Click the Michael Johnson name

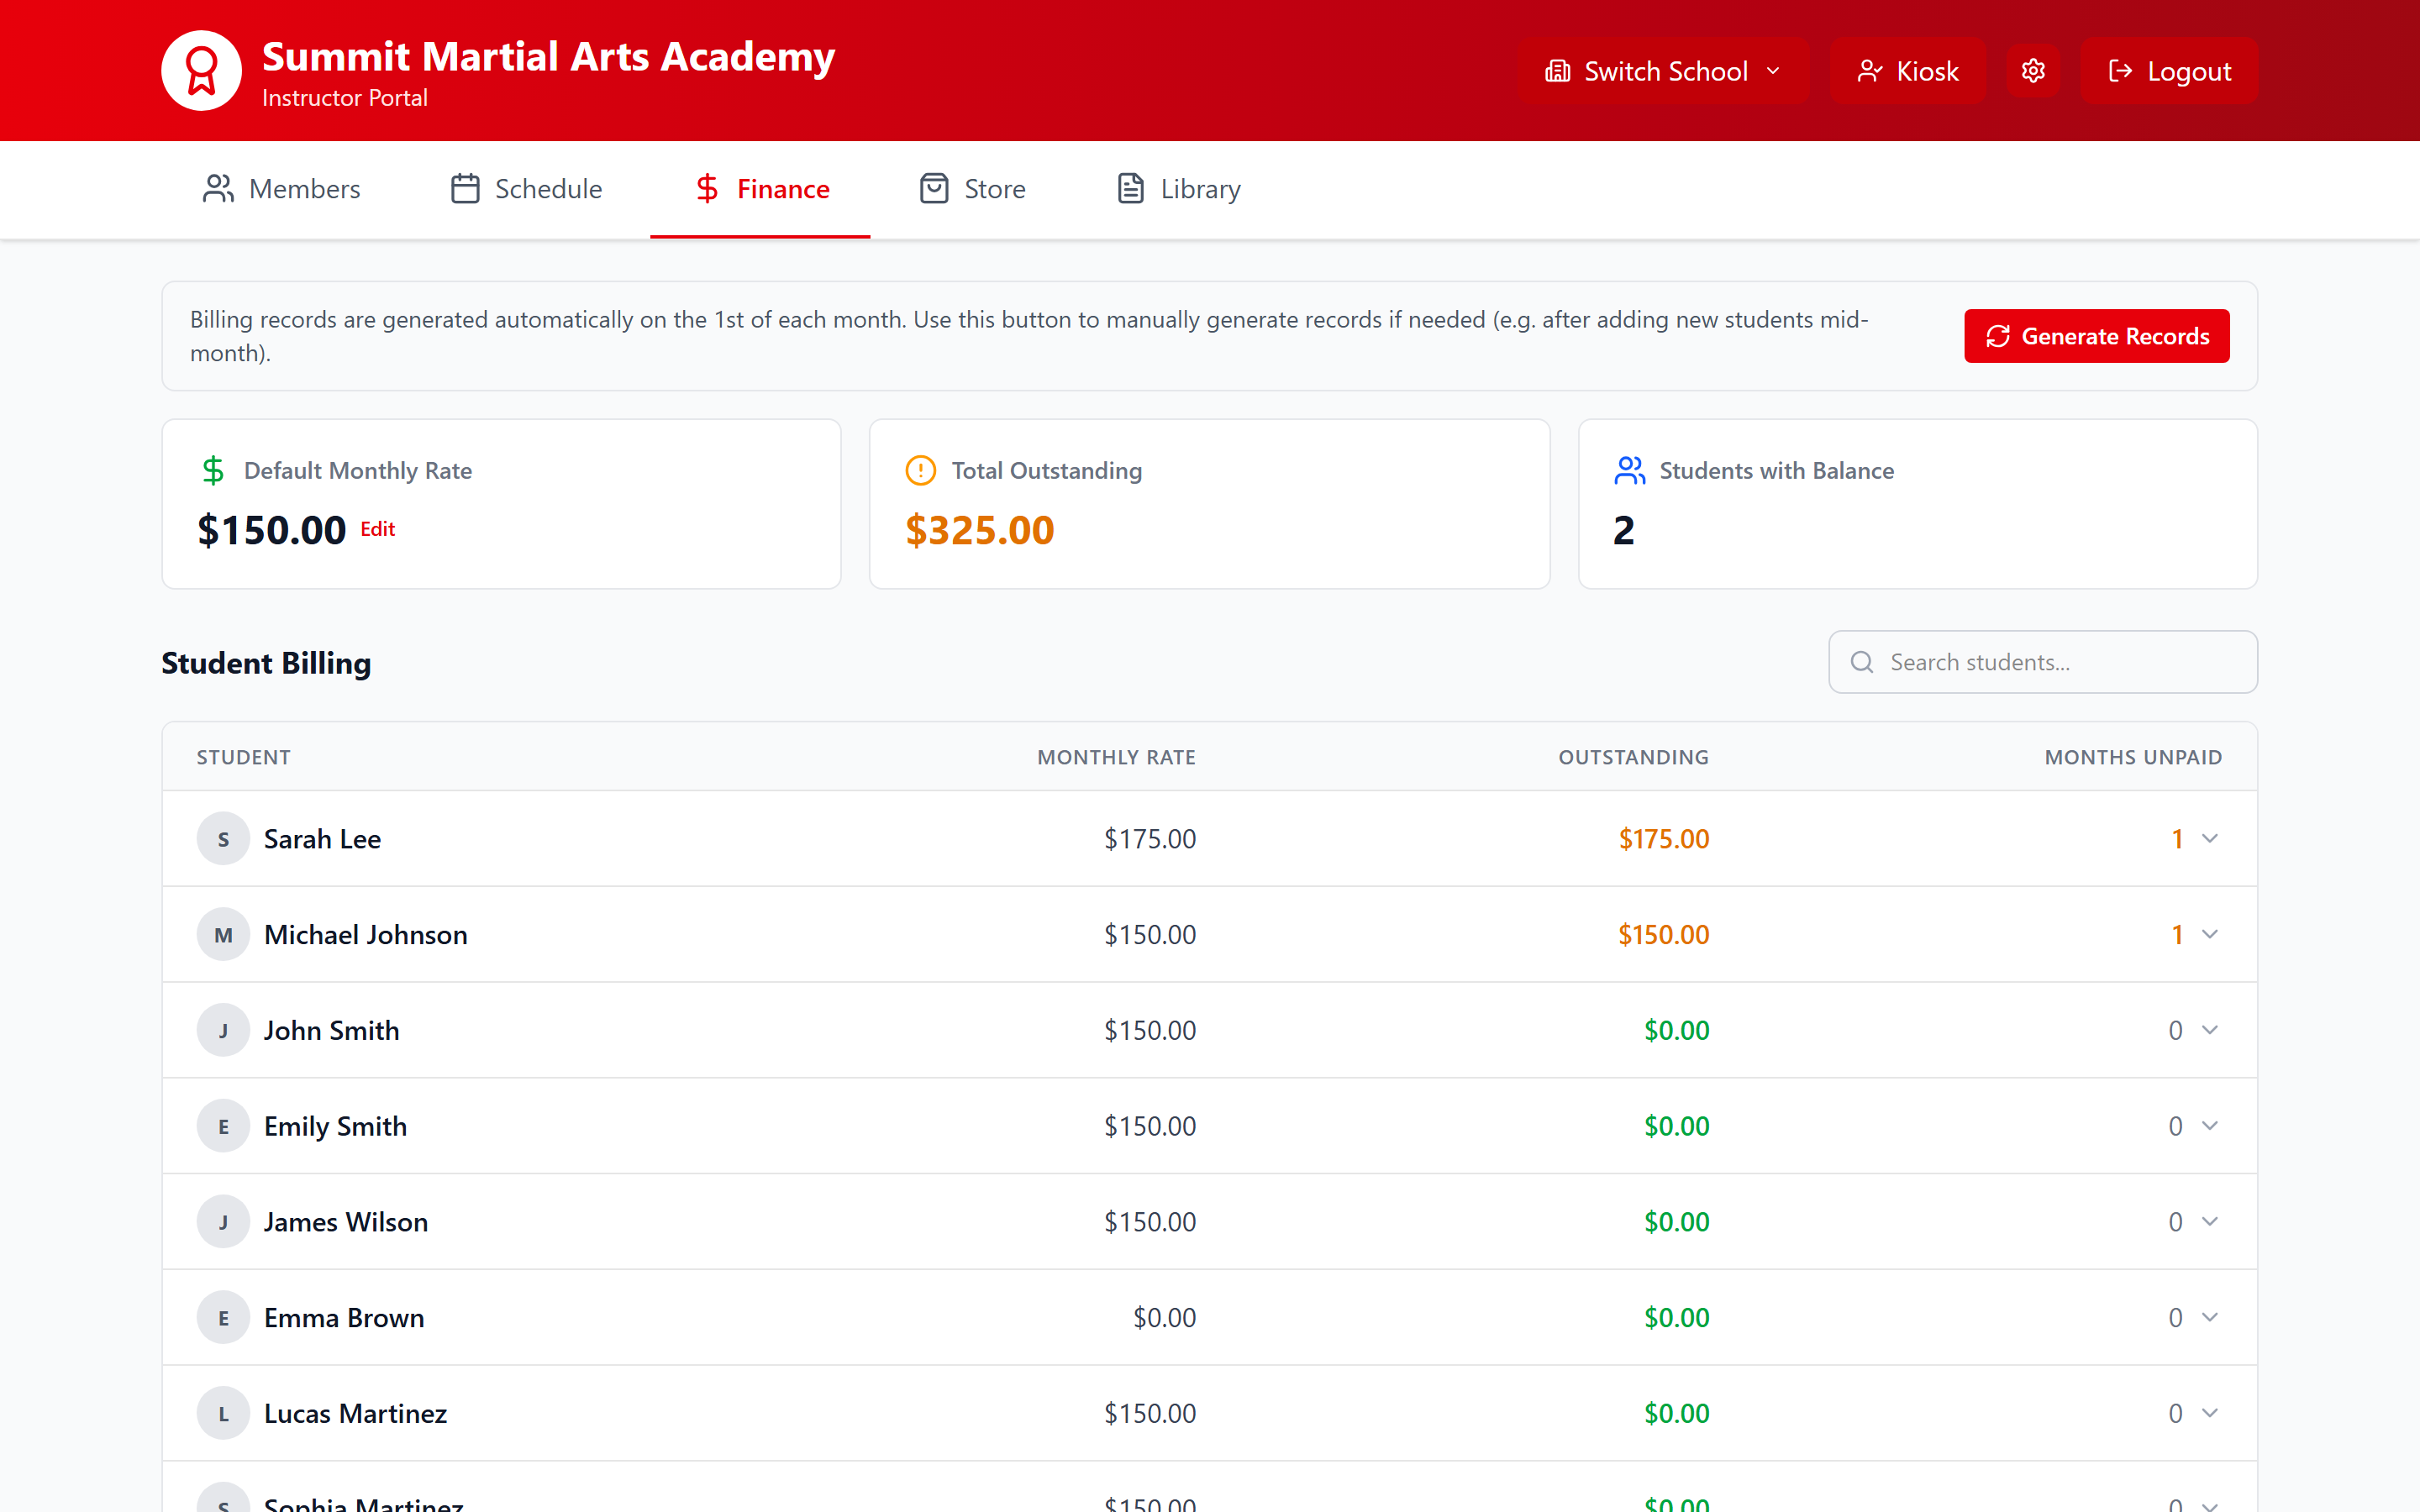pos(366,935)
